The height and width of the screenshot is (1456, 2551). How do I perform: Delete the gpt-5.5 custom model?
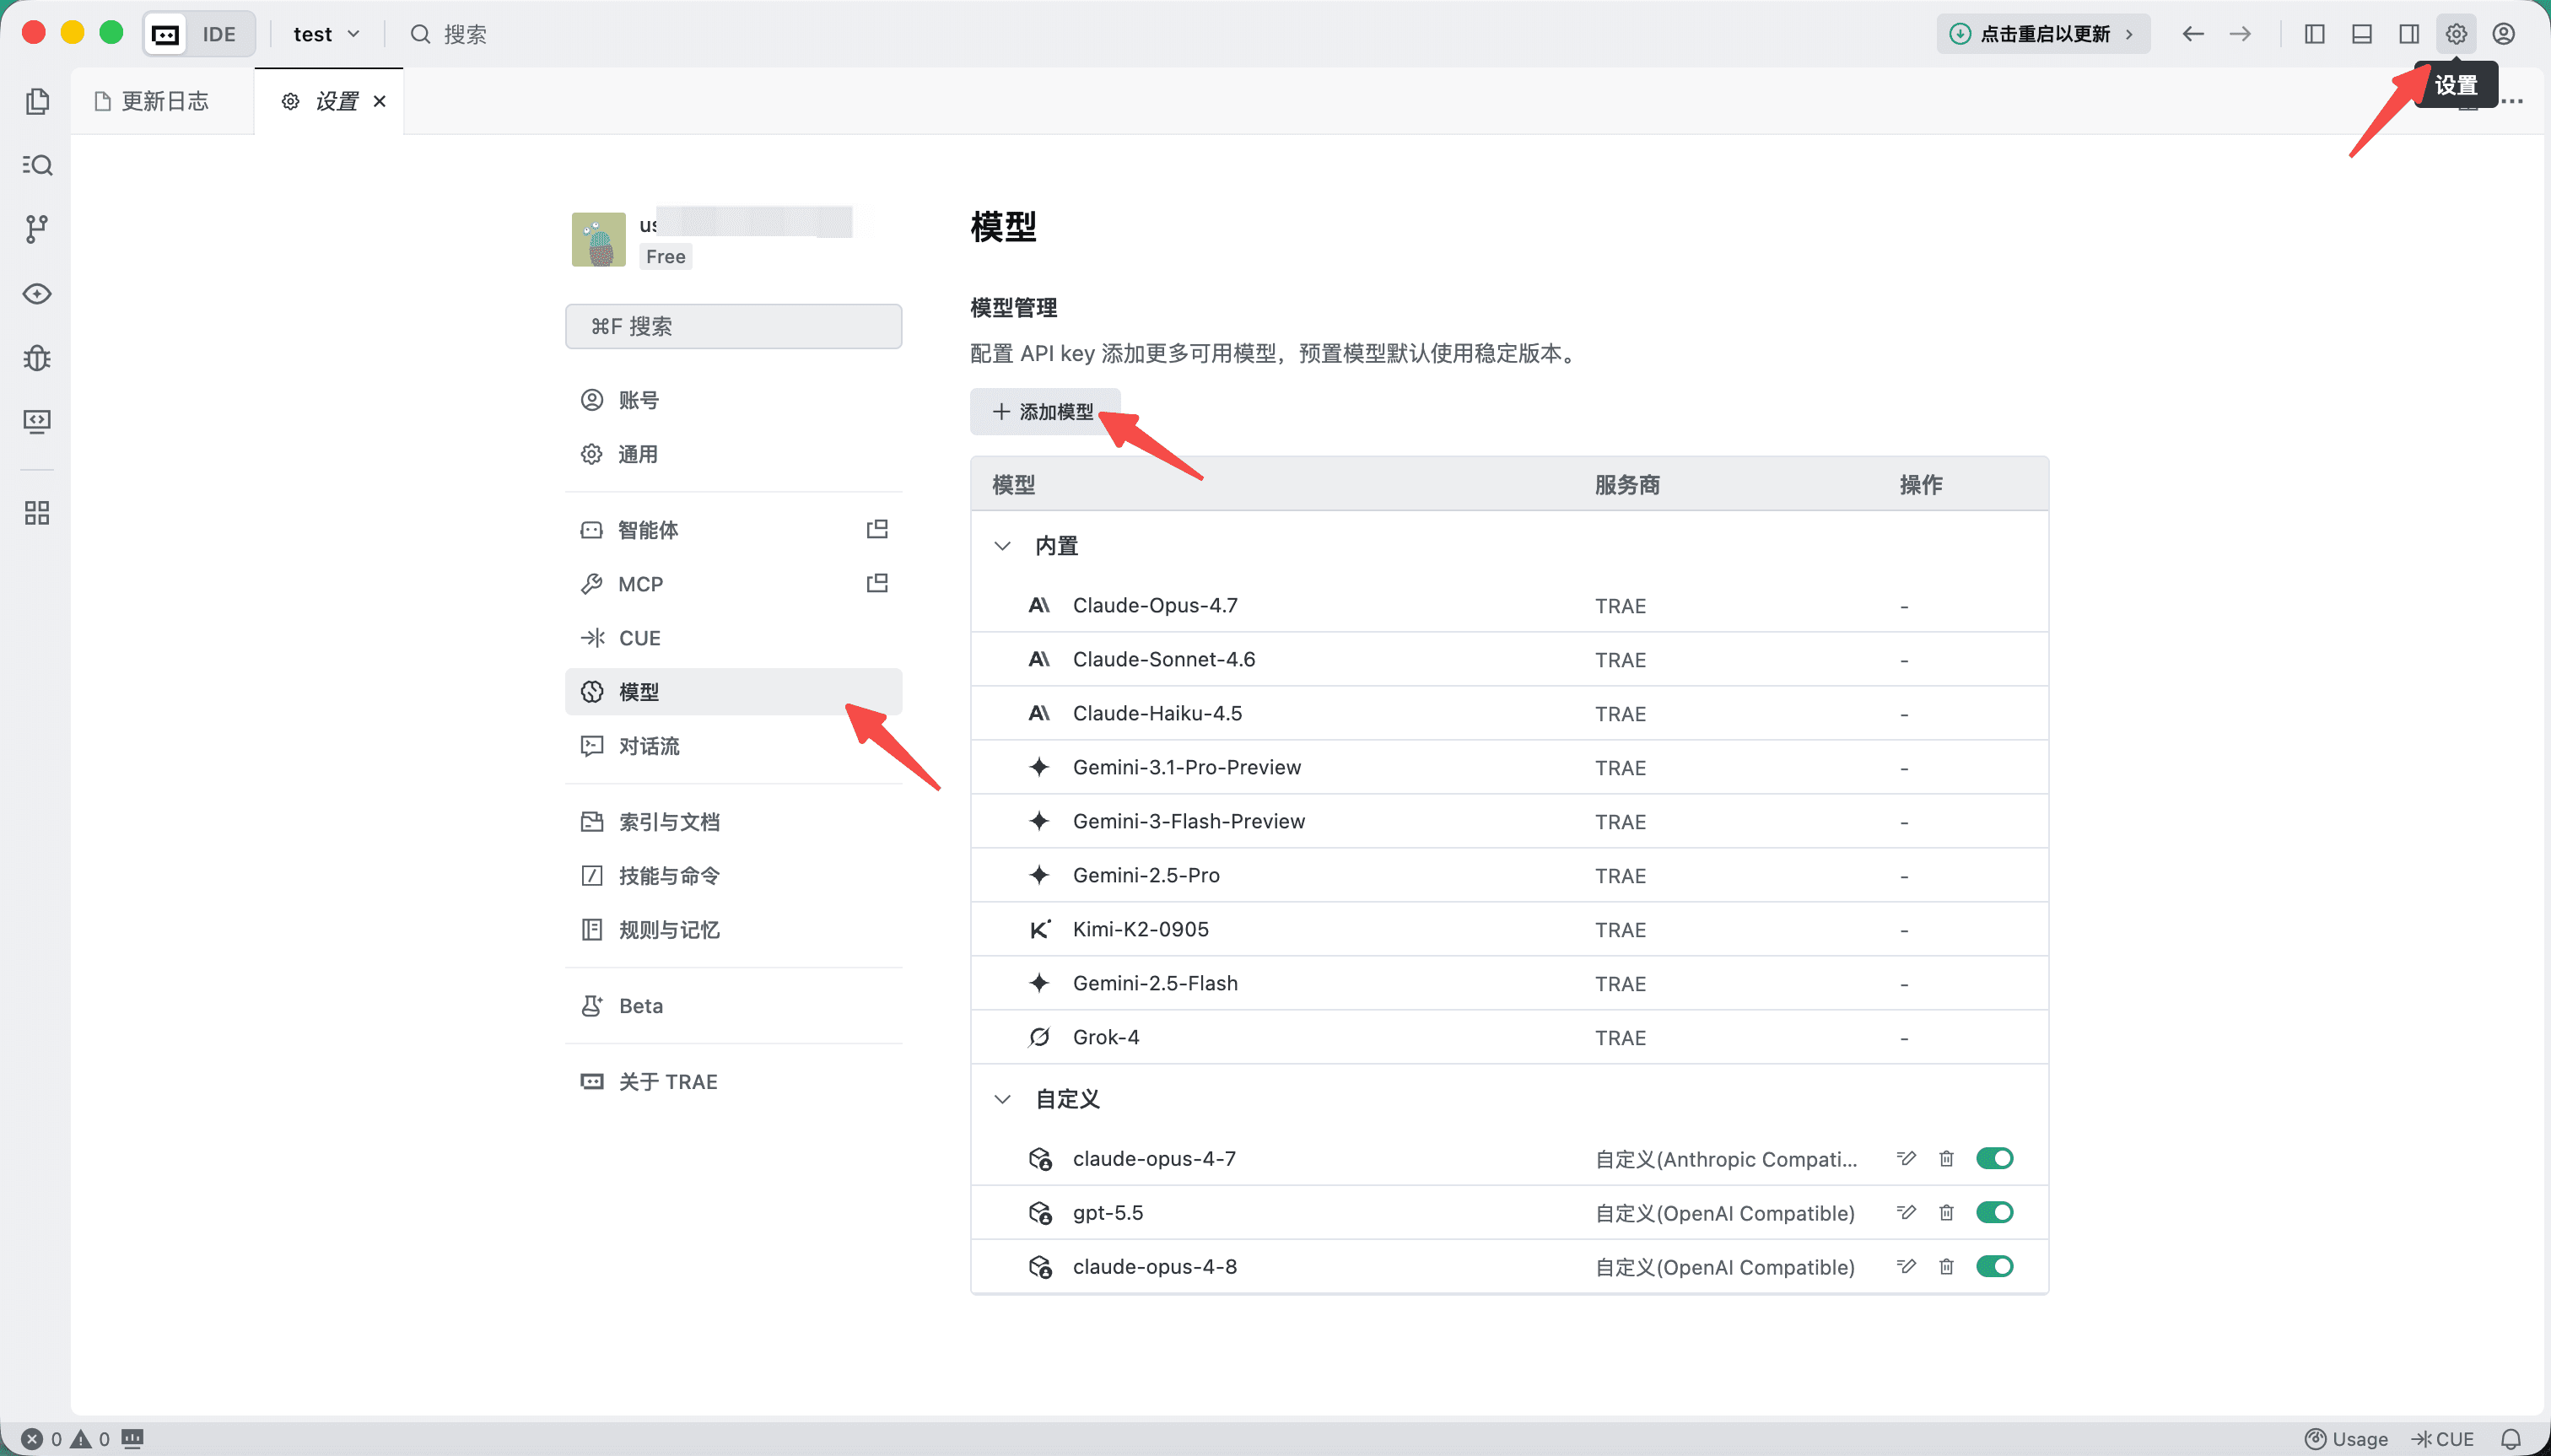pyautogui.click(x=1946, y=1212)
